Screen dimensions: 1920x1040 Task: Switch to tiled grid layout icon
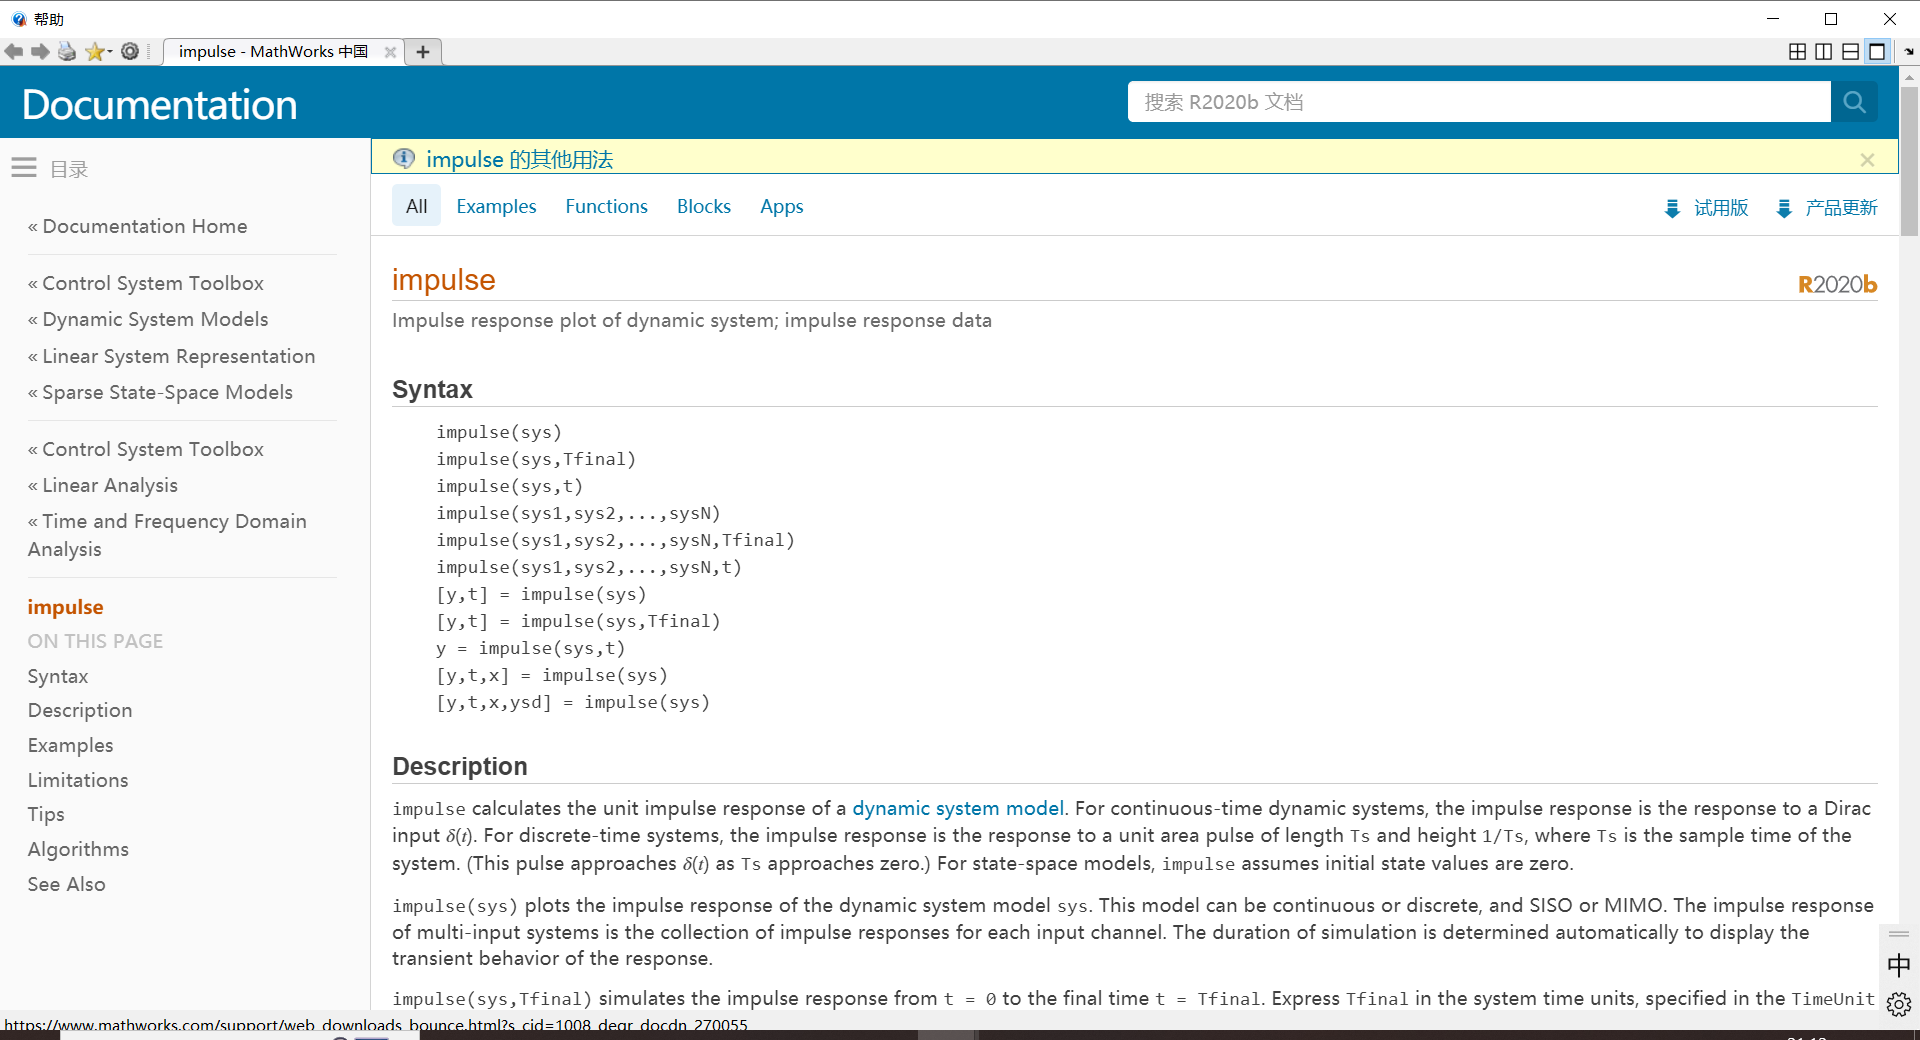(1797, 51)
